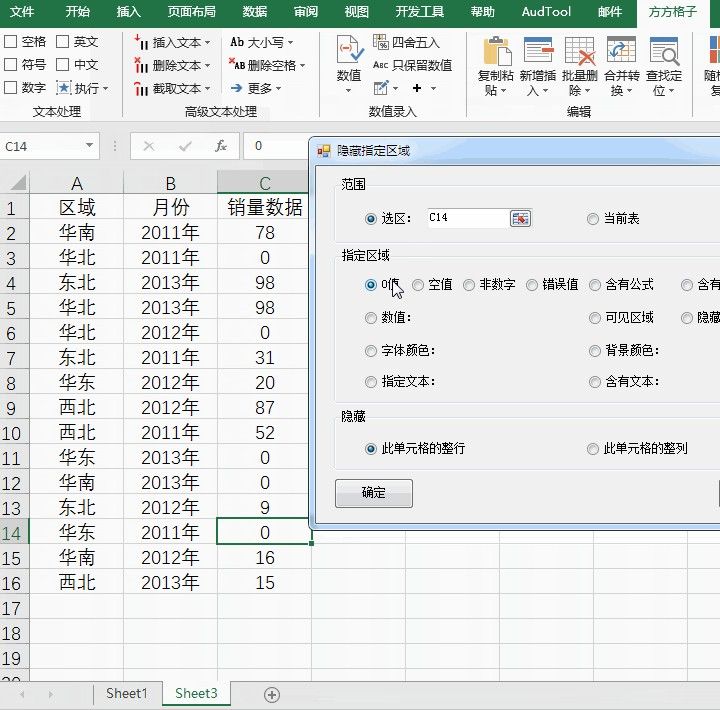Switch to the 开发工具 ribbon tab
This screenshot has width=720, height=710.
420,11
